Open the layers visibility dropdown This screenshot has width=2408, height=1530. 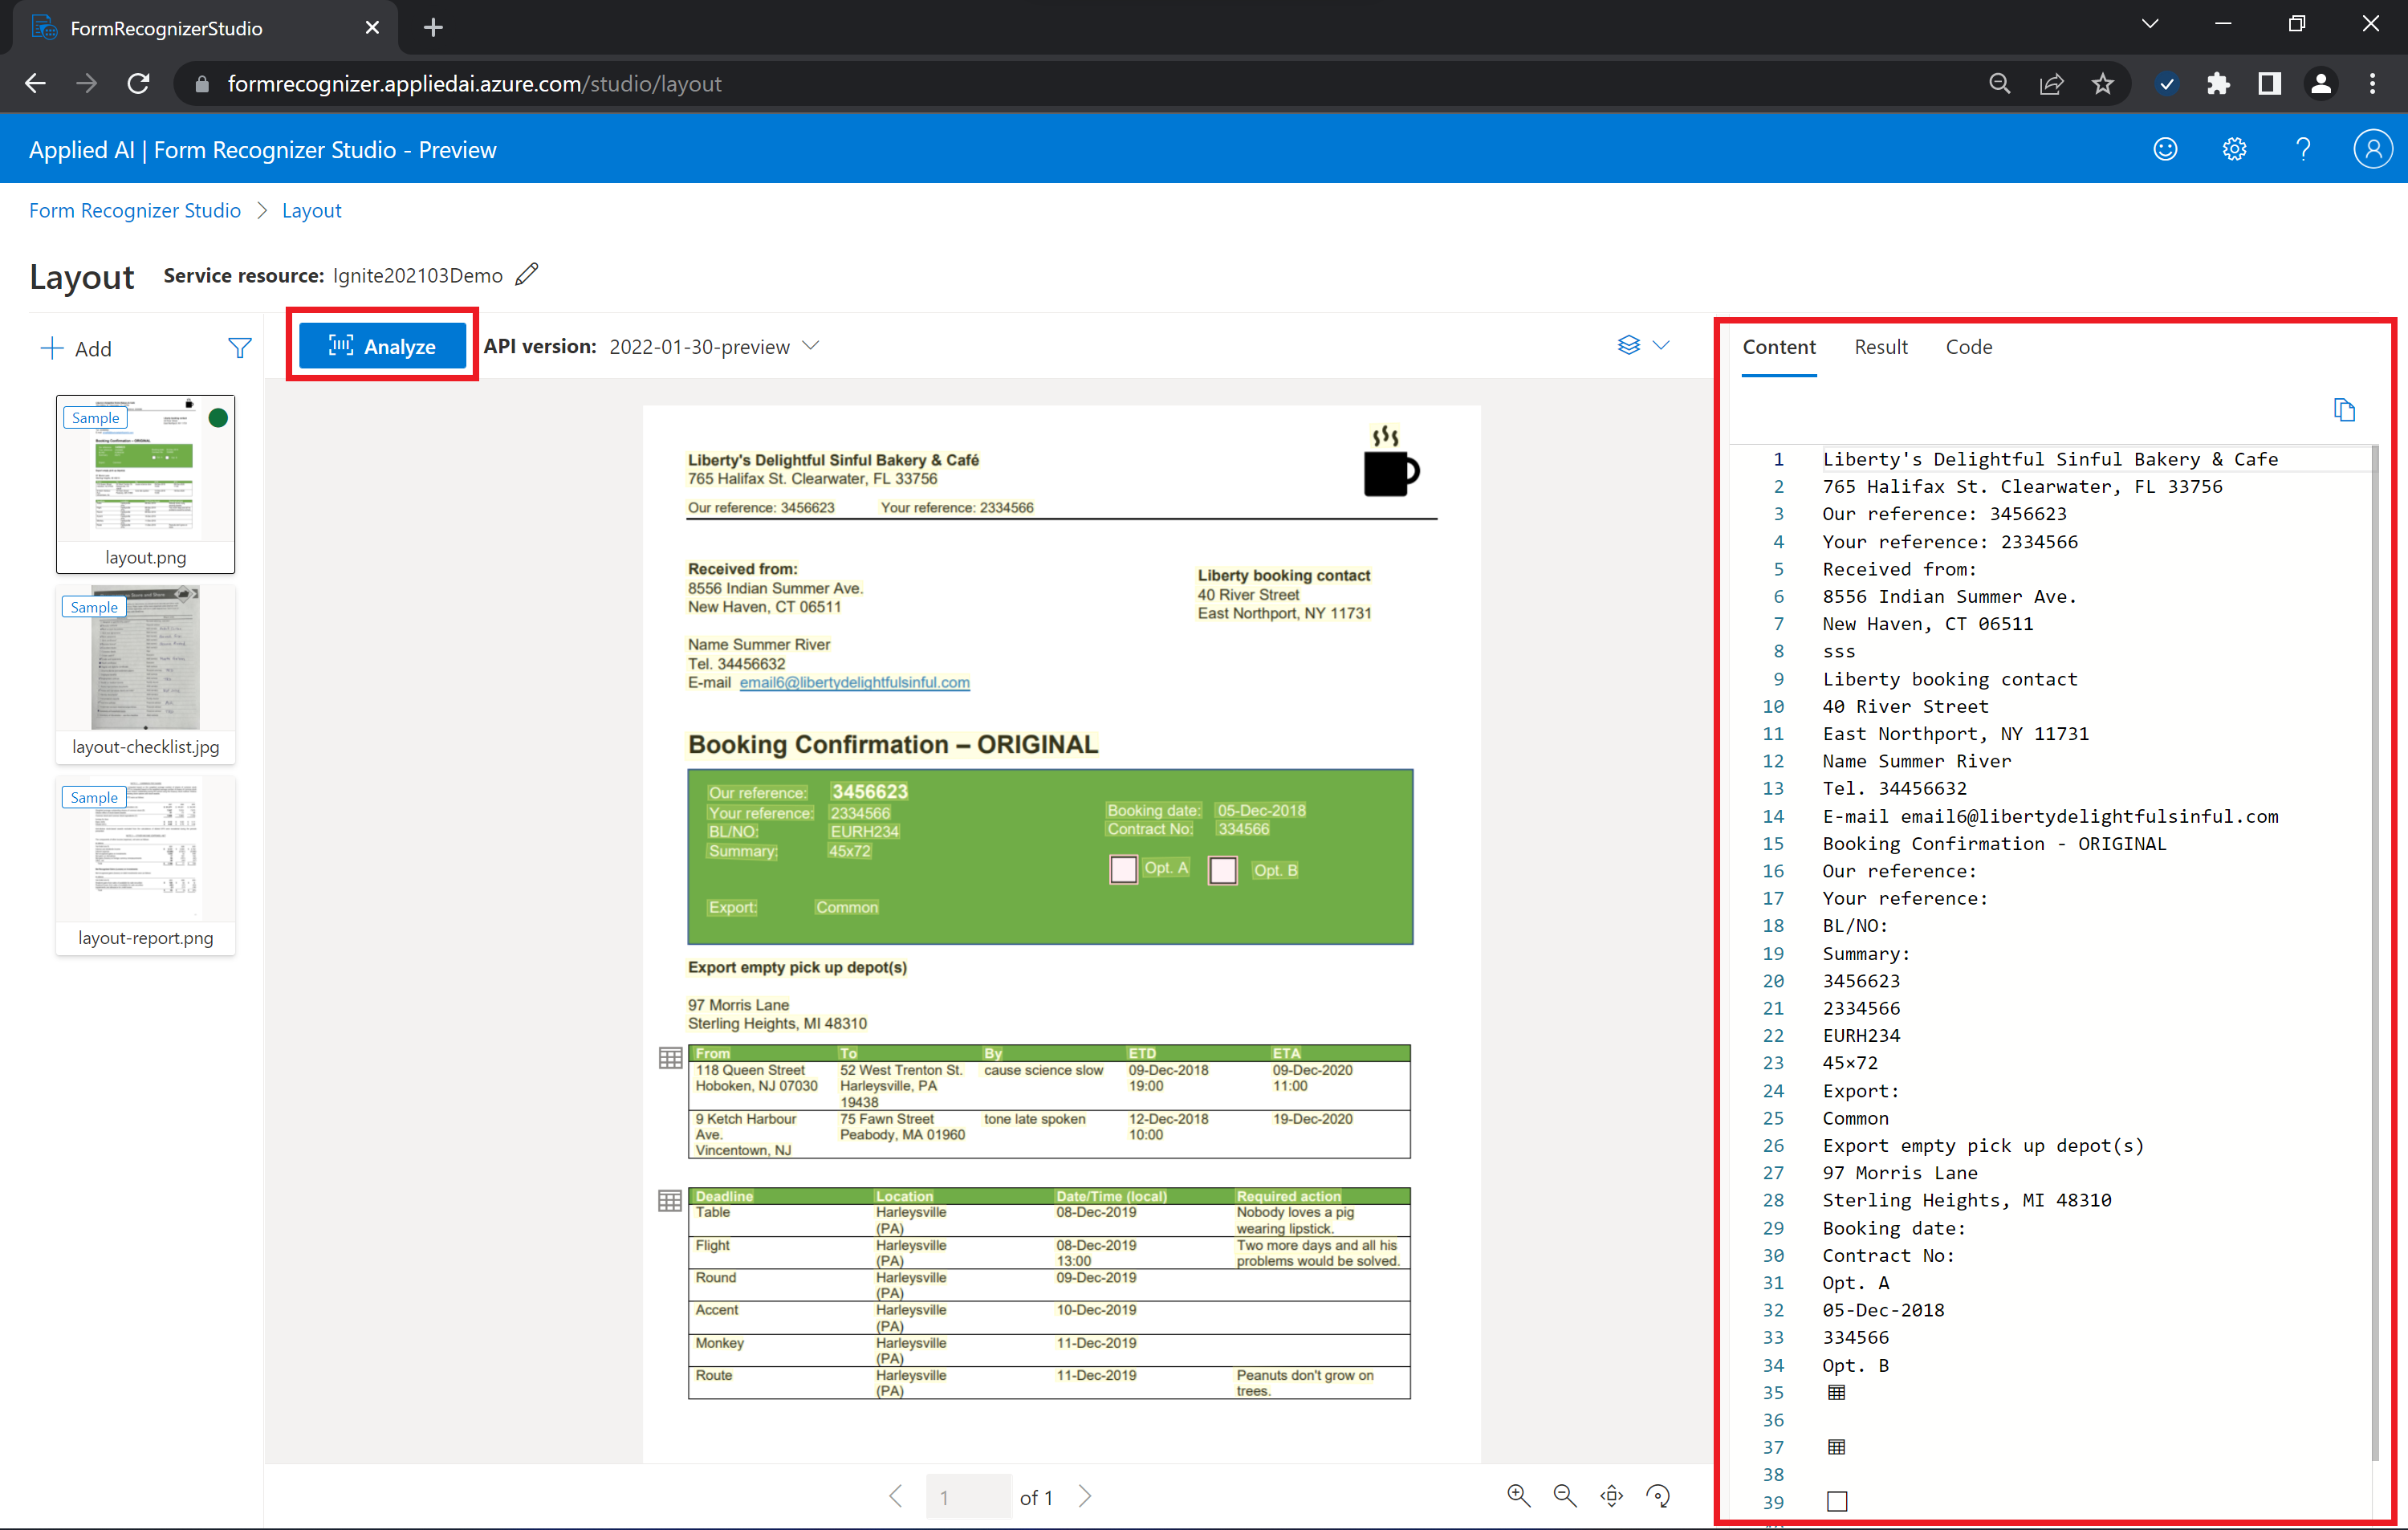tap(1643, 345)
